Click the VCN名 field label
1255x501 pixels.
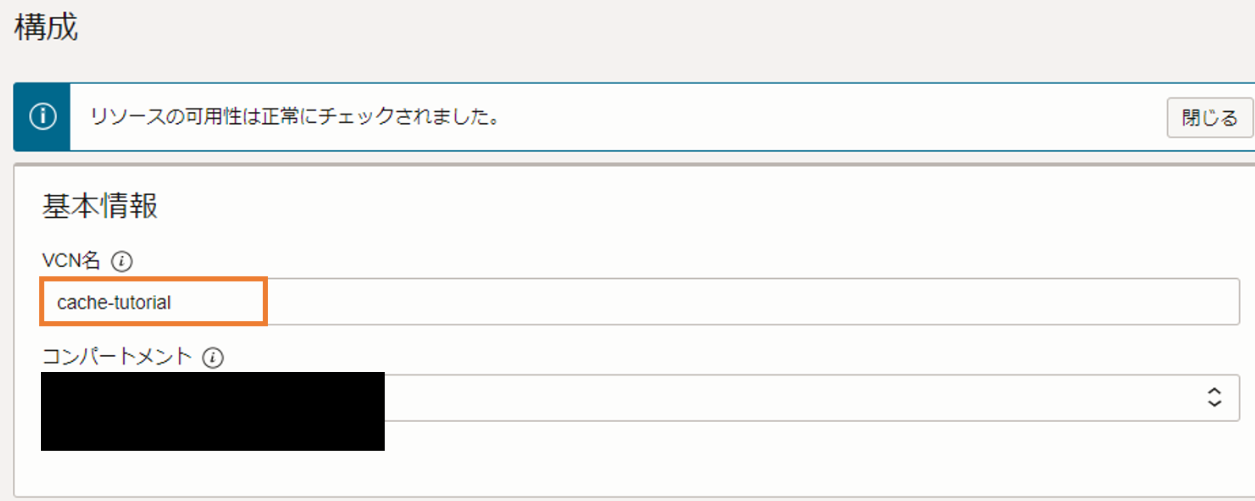click(71, 262)
